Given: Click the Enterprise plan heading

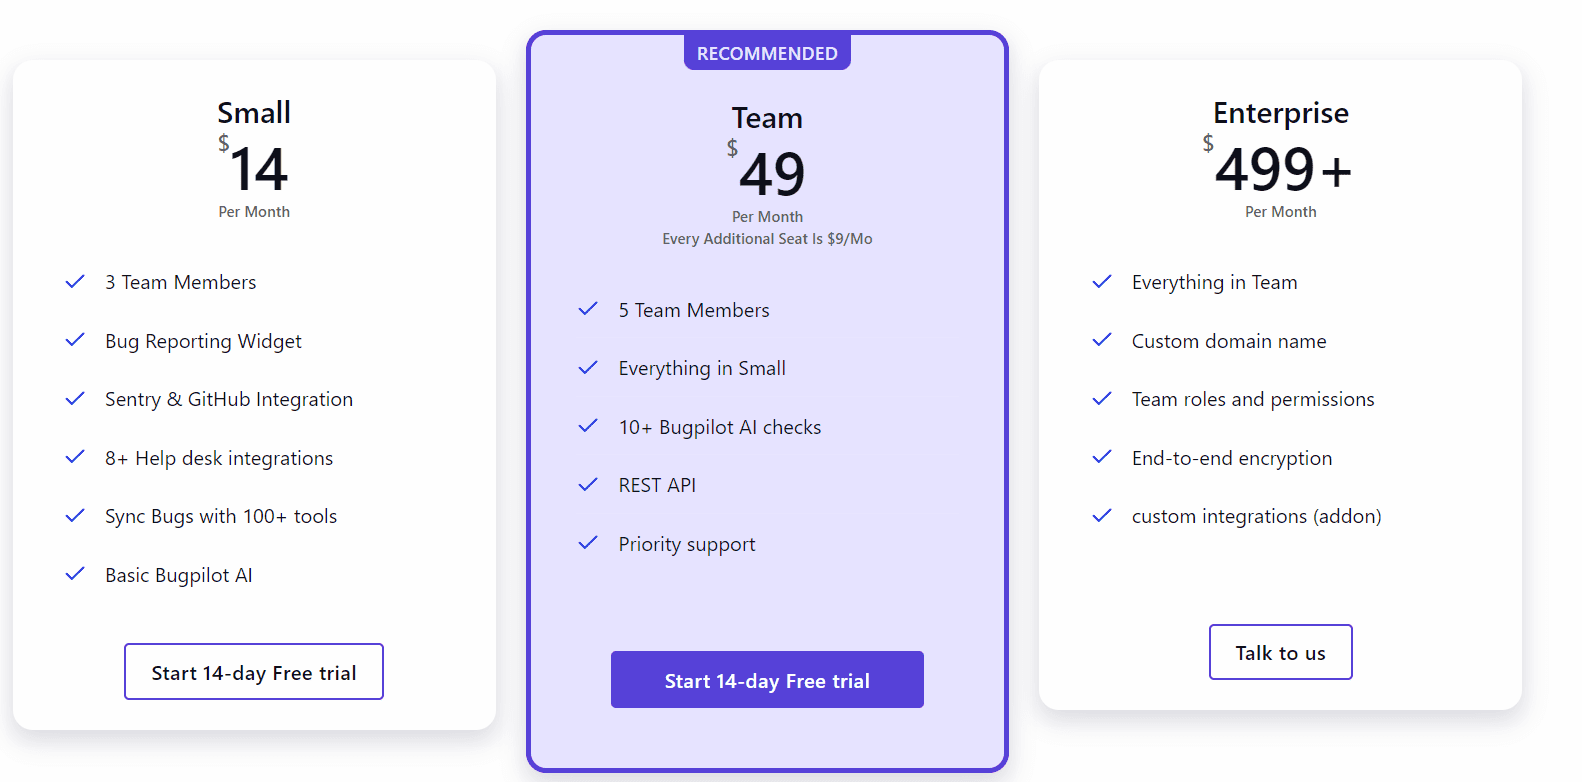Looking at the screenshot, I should (1280, 112).
